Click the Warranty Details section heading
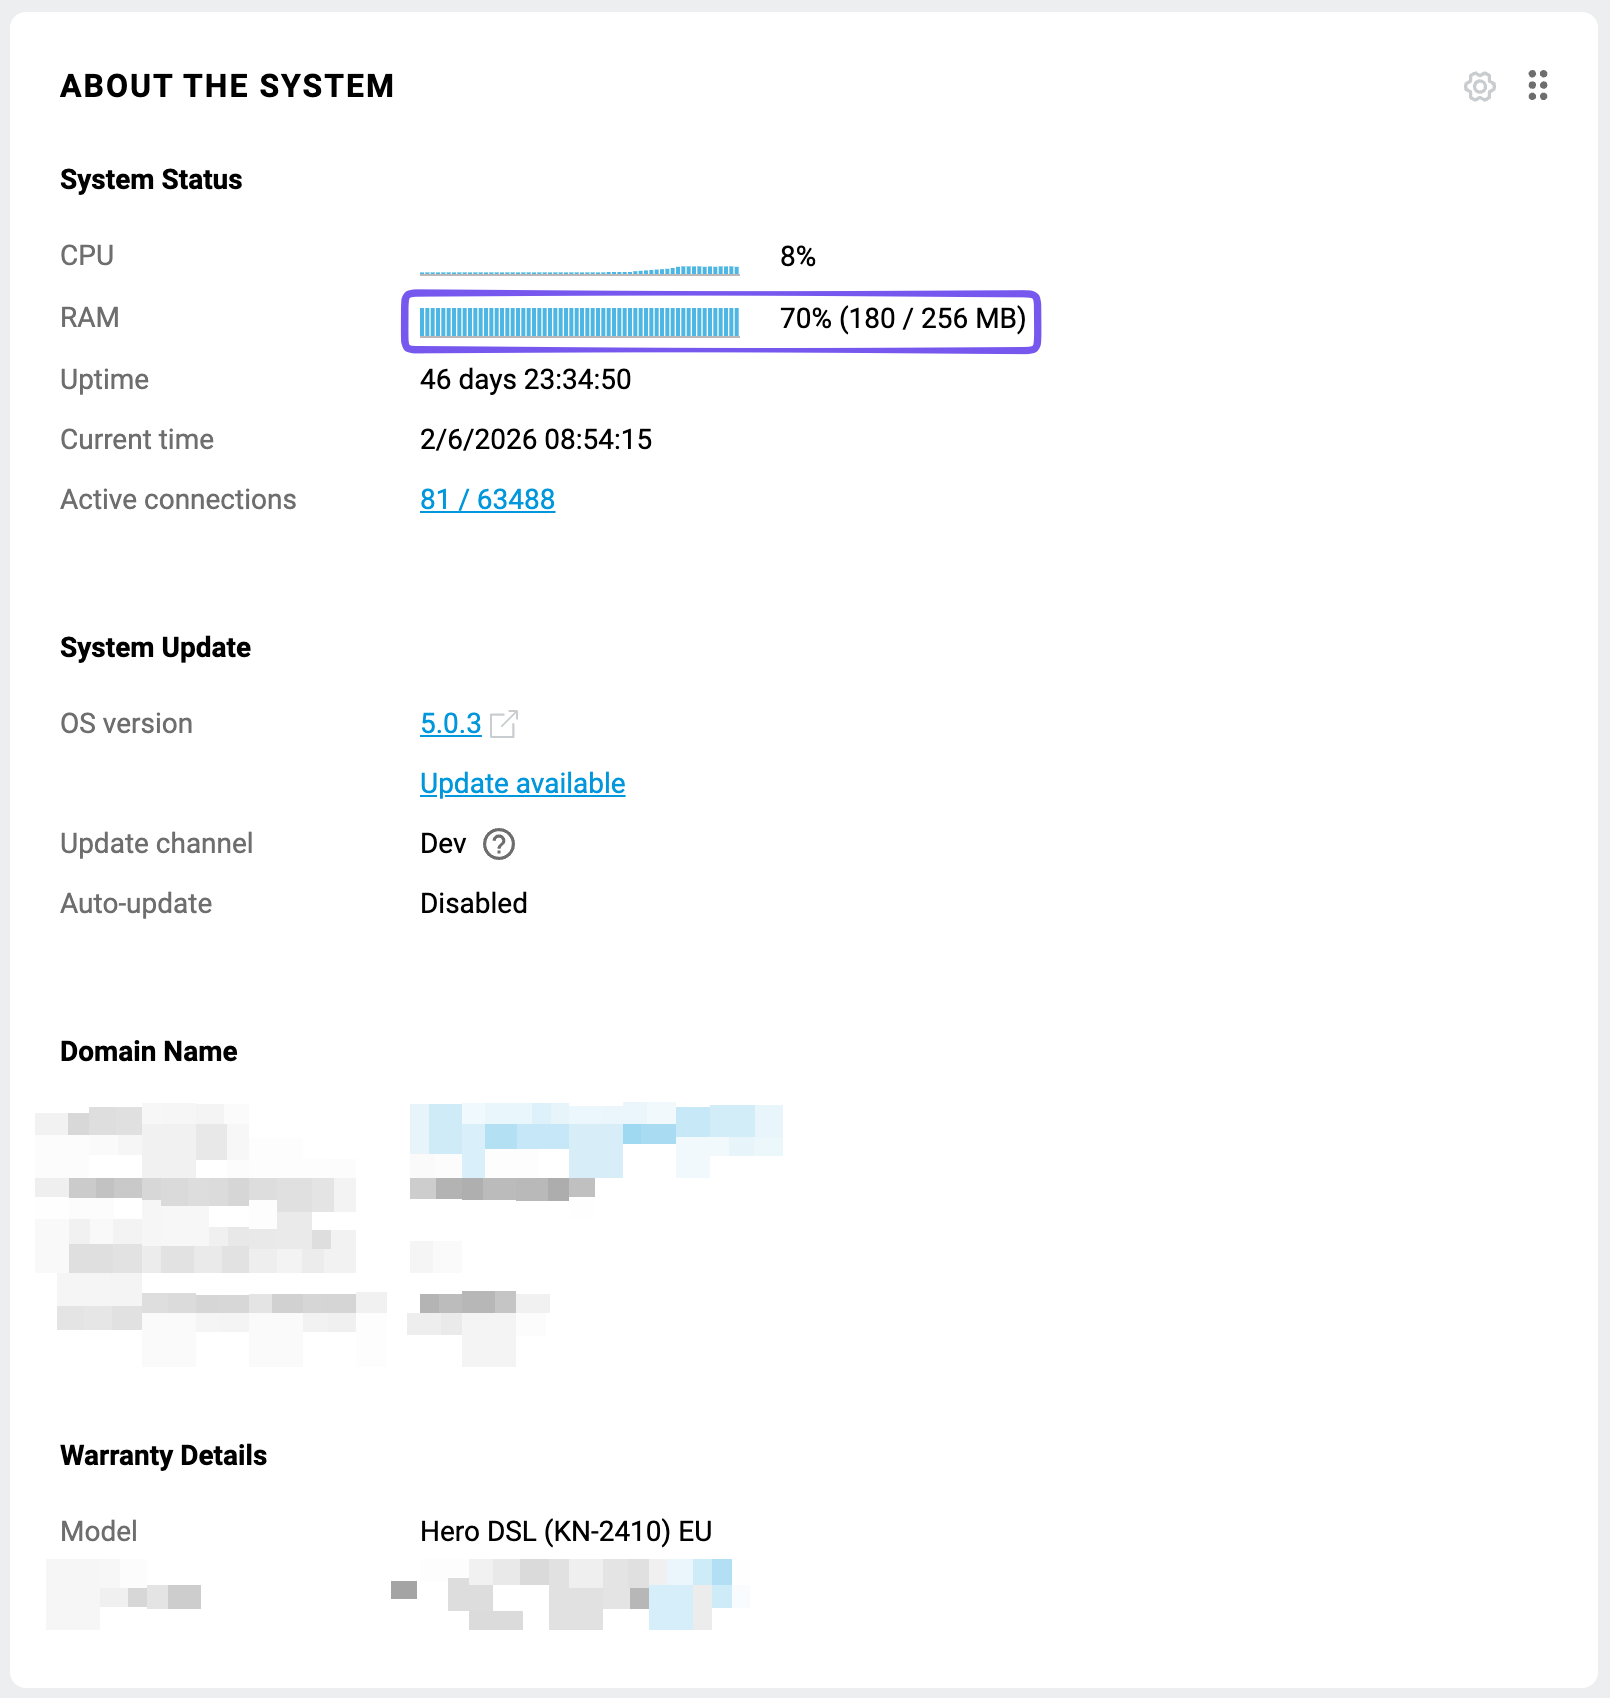Screen dimensions: 1610x1698 click(163, 1456)
